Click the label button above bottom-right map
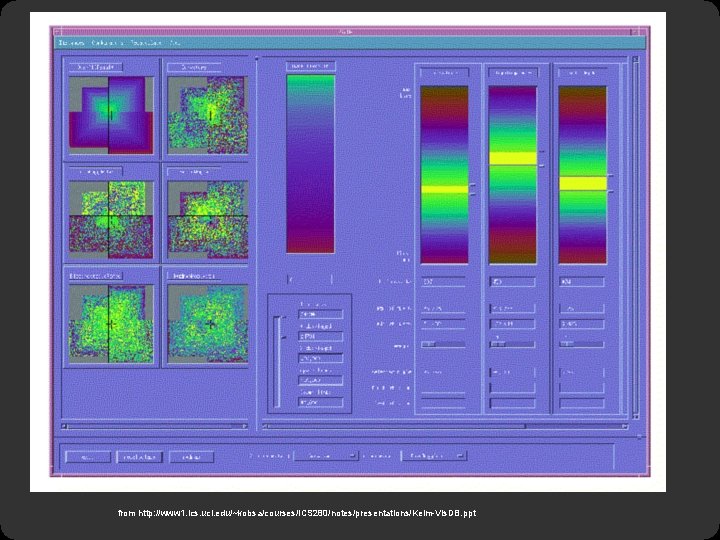 point(194,276)
